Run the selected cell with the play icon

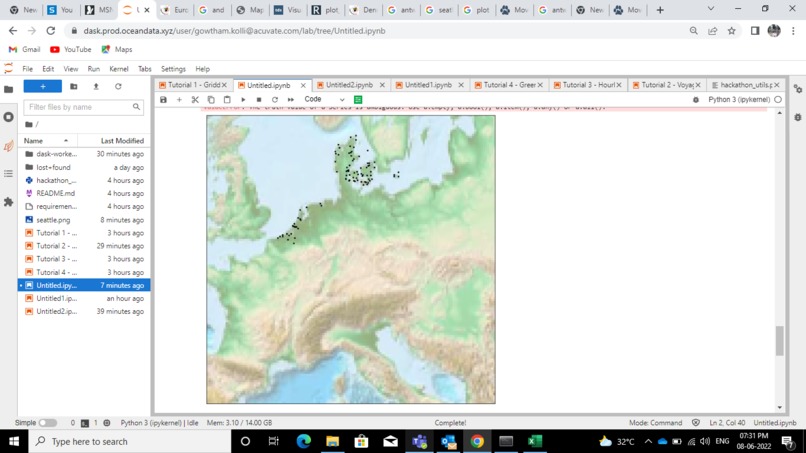pyautogui.click(x=243, y=100)
